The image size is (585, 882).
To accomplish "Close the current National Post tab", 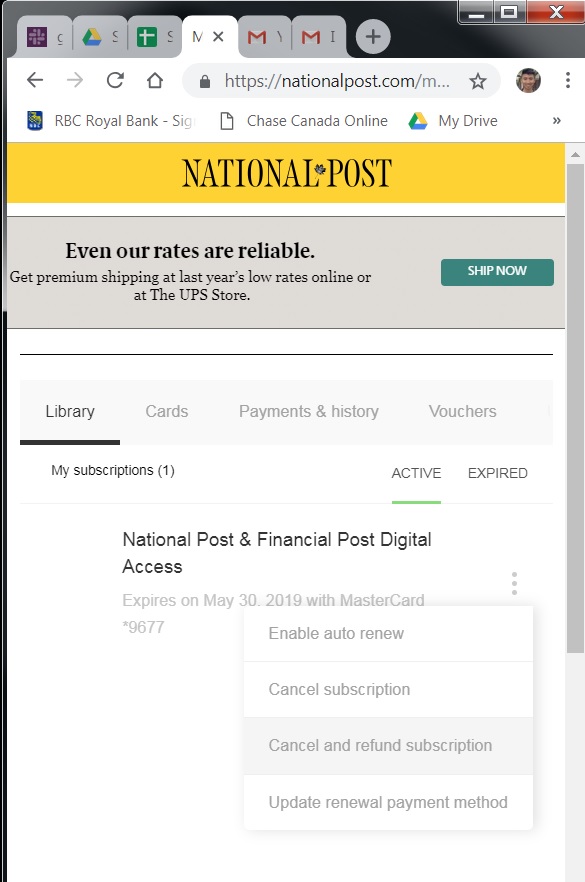I will coord(219,37).
